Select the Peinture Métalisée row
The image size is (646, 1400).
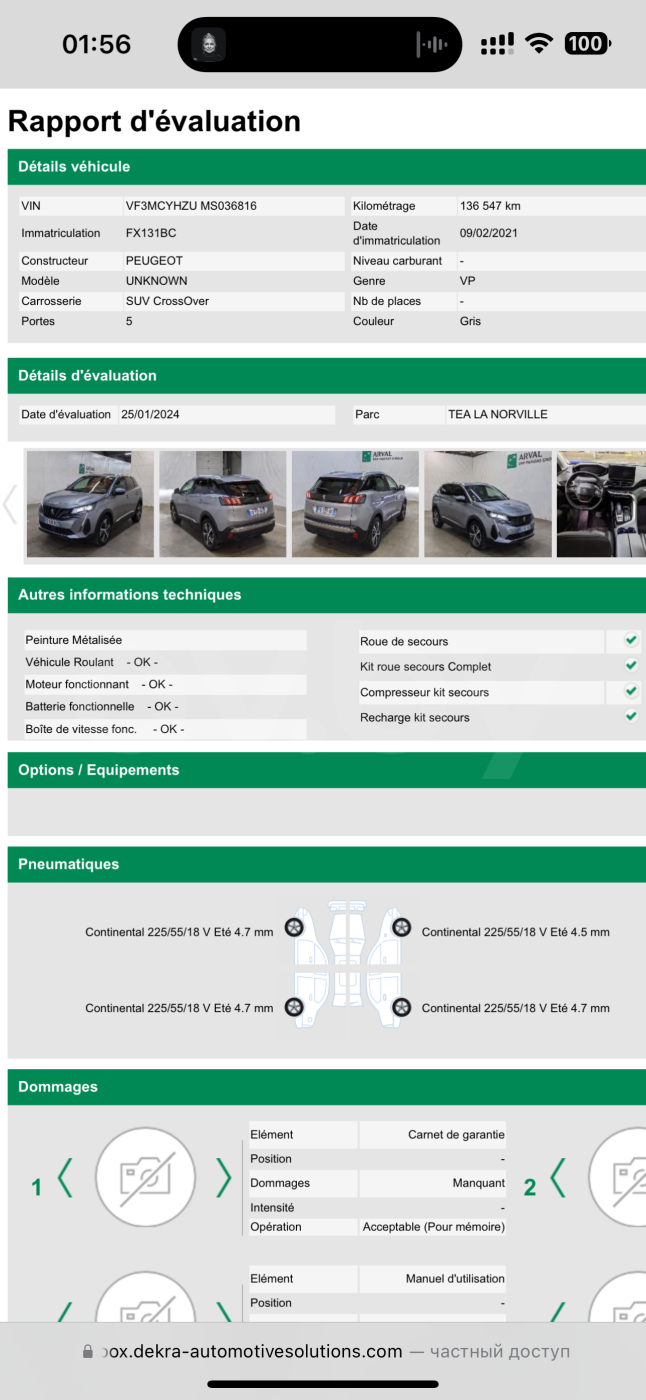pos(164,640)
